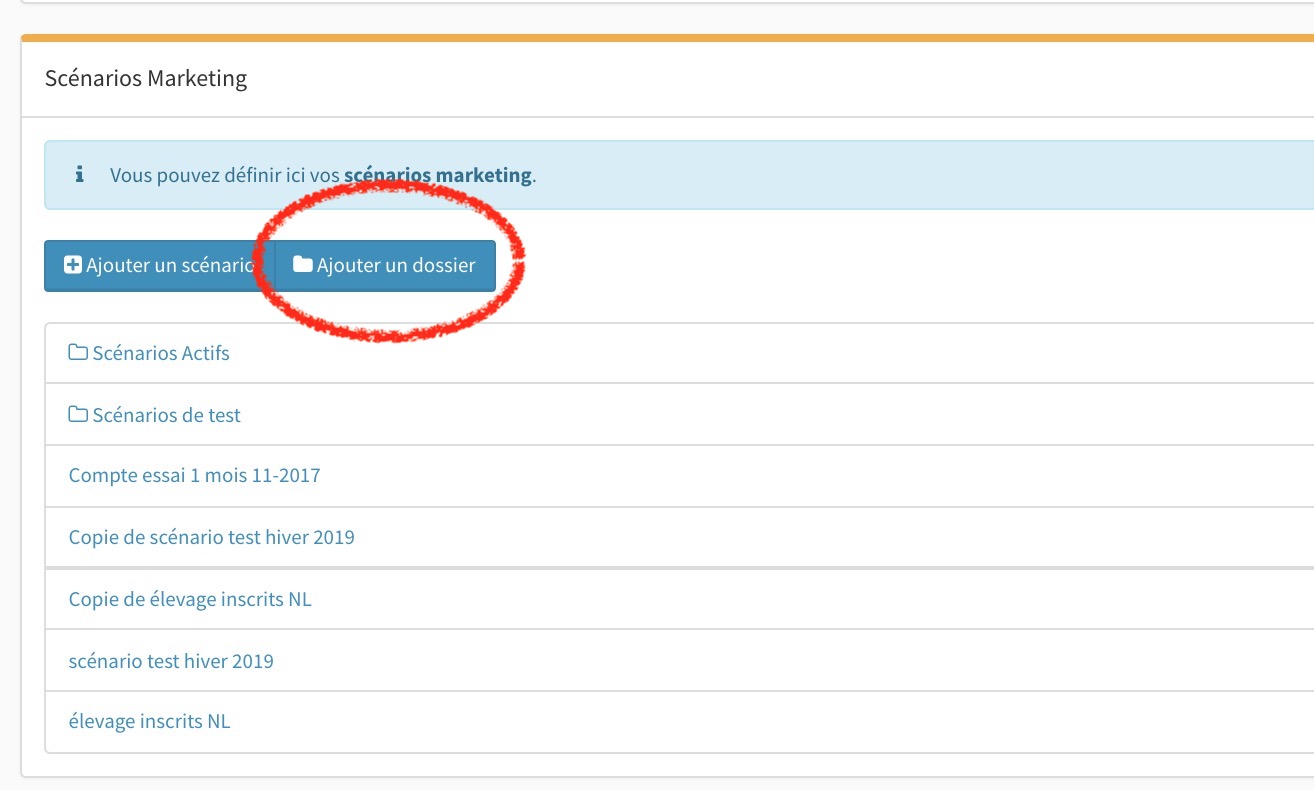Image resolution: width=1314 pixels, height=790 pixels.
Task: Open 'Copie de scénario test hiver 2019'
Action: [x=211, y=538]
